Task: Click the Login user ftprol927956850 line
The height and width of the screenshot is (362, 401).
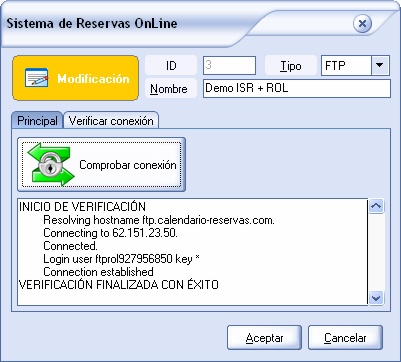Action: click(x=121, y=259)
